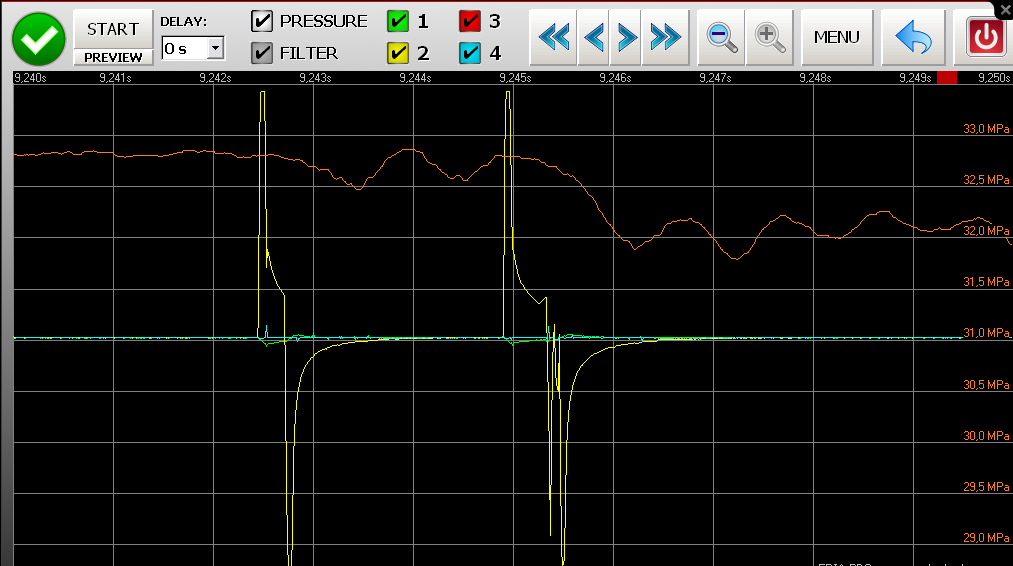Open the DELAY dropdown arrow
The width and height of the screenshot is (1013, 566).
(x=215, y=48)
